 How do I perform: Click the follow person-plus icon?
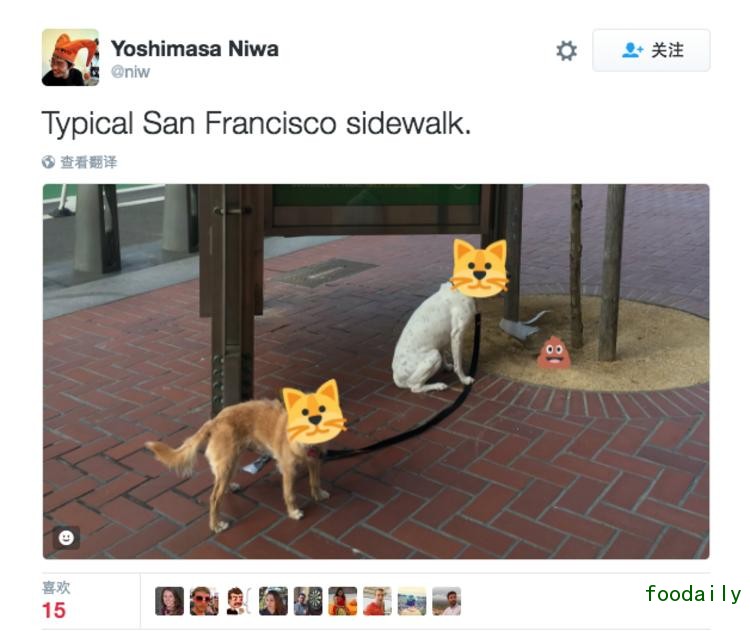(x=632, y=50)
